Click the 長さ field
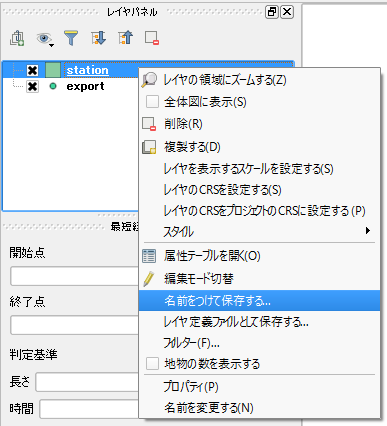This screenshot has width=387, height=426. click(87, 382)
